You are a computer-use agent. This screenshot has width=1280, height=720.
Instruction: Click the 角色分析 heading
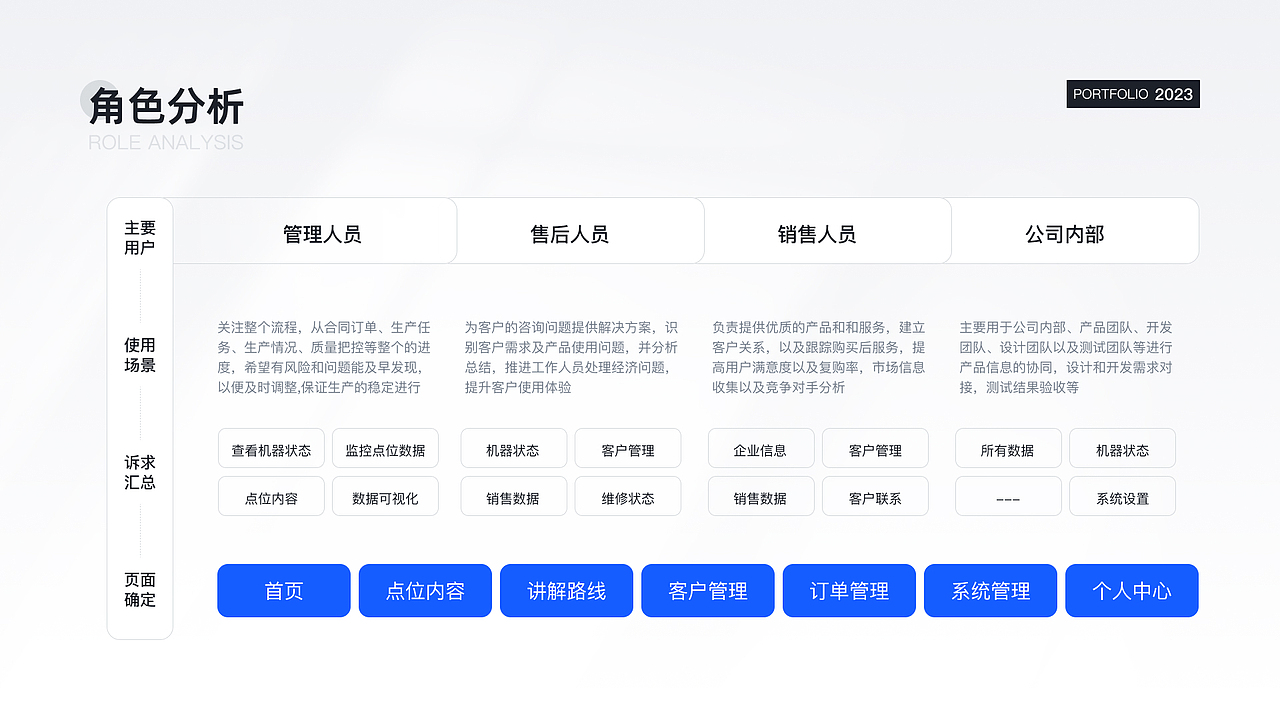[x=166, y=106]
